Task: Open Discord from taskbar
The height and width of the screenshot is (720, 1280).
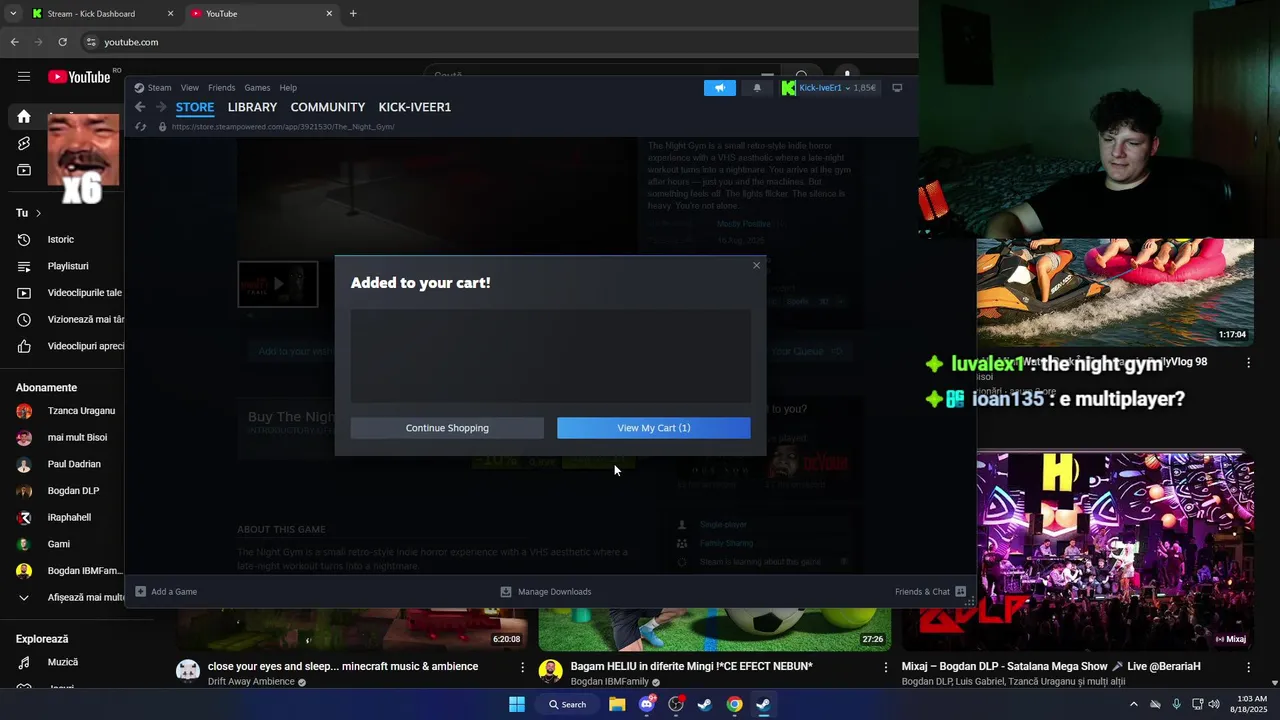Action: tap(647, 704)
